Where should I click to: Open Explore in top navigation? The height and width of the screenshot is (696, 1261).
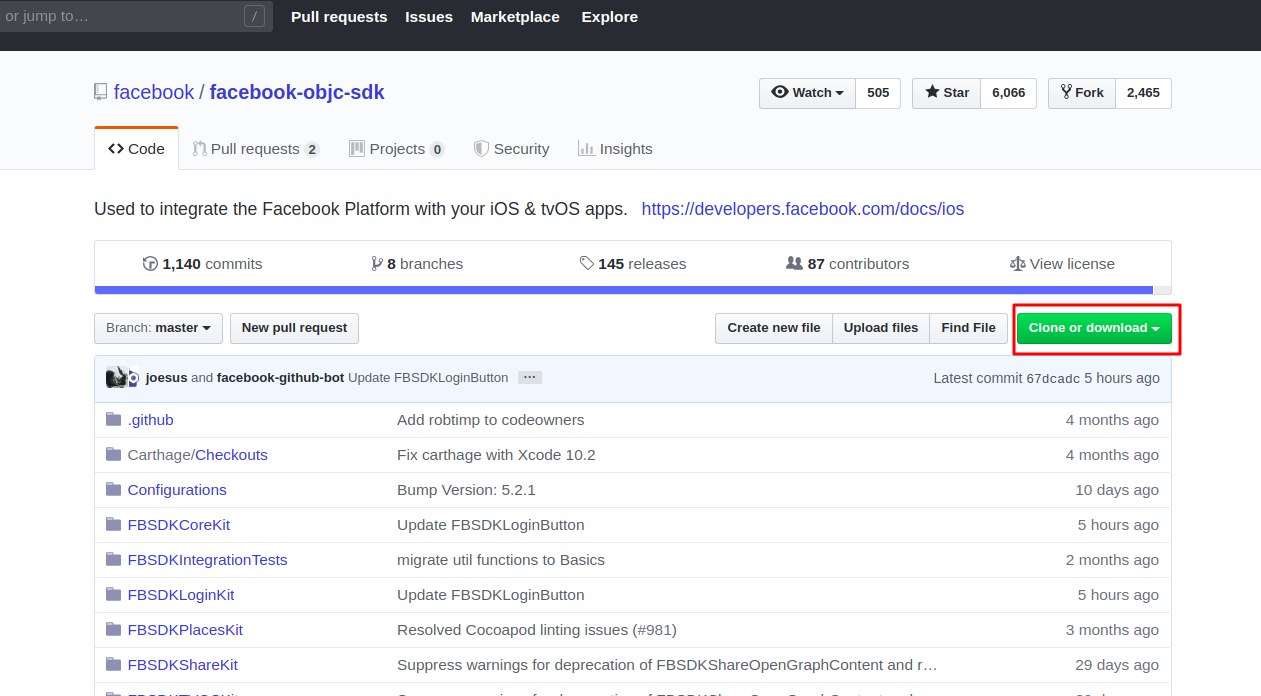[x=610, y=17]
